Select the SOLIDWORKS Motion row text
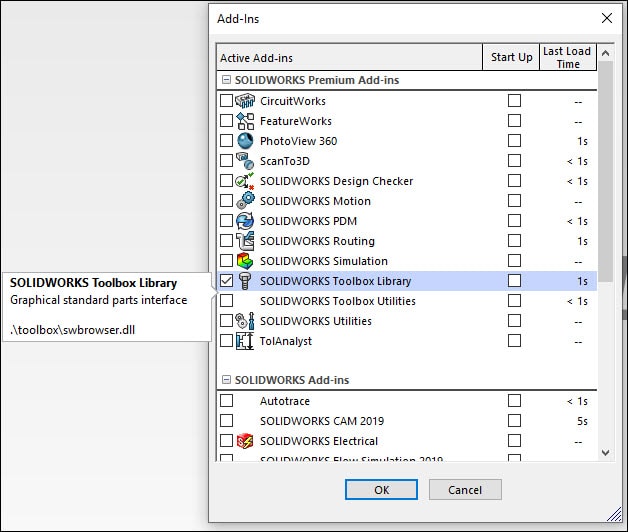Image resolution: width=628 pixels, height=532 pixels. (x=315, y=201)
